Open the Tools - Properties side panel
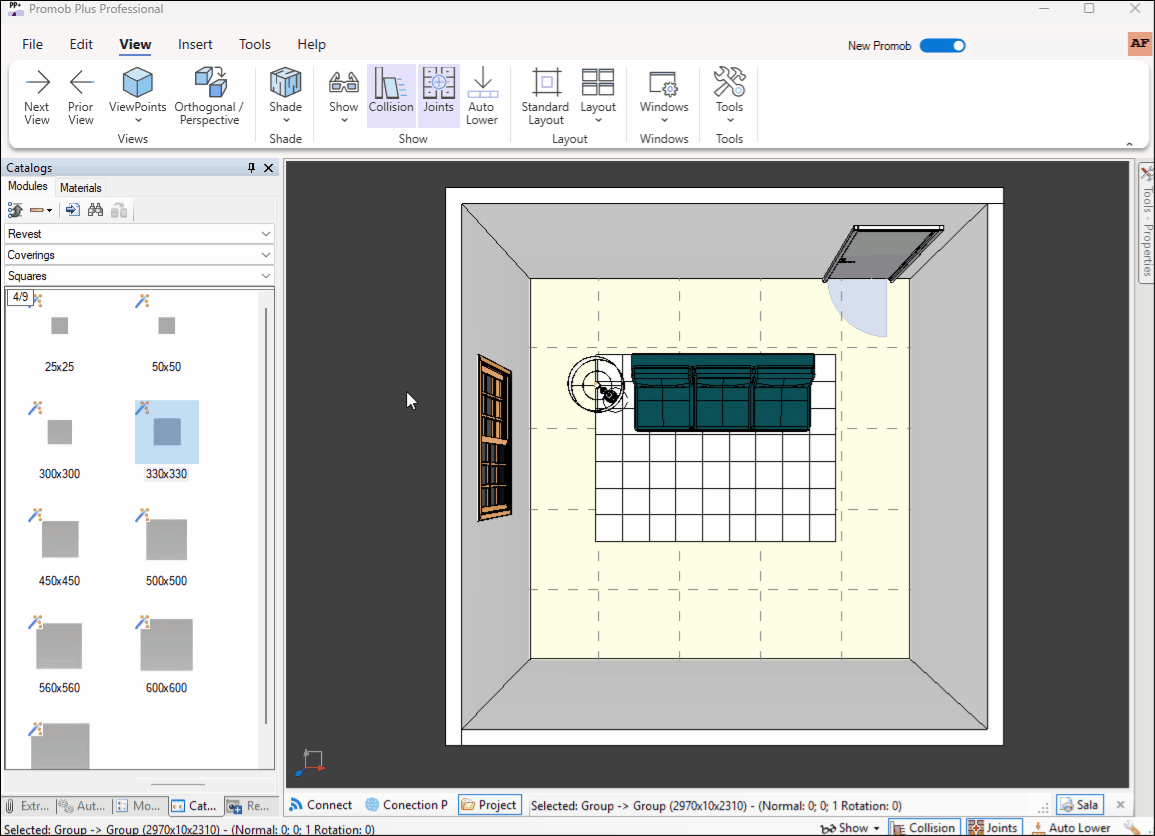The image size is (1155, 836). [x=1146, y=221]
